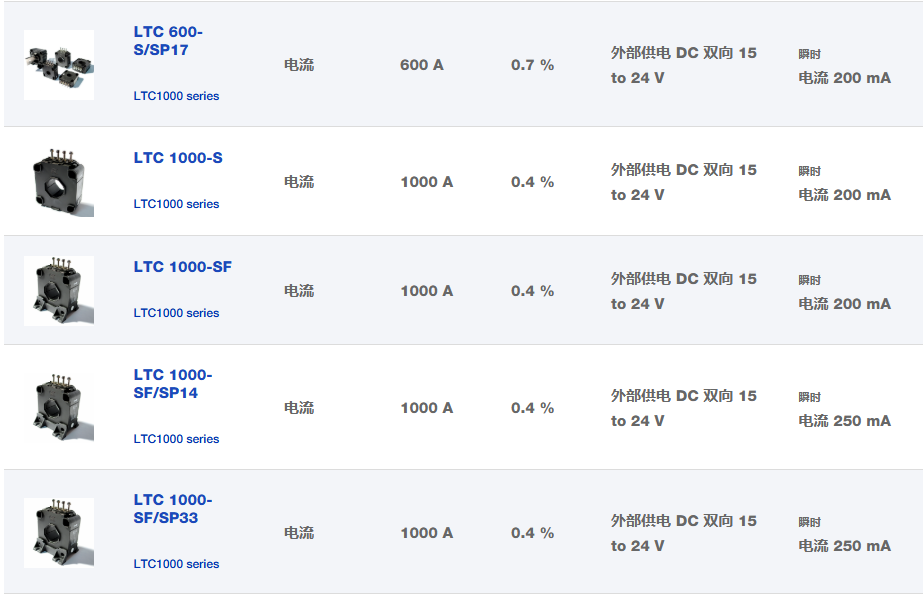This screenshot has width=924, height=594.
Task: Follow LTC1000 series link under LTC 1000-SF/SP14
Action: [x=176, y=439]
